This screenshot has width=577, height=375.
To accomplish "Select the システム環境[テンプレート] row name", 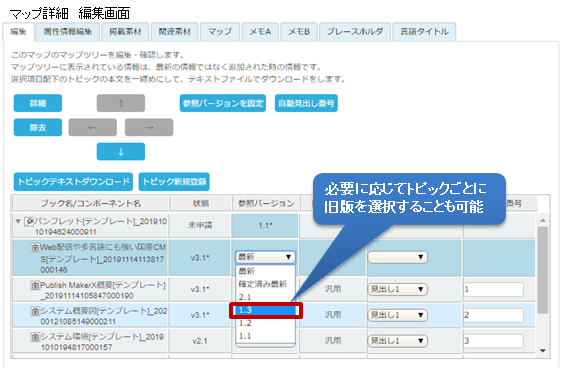I will click(102, 342).
